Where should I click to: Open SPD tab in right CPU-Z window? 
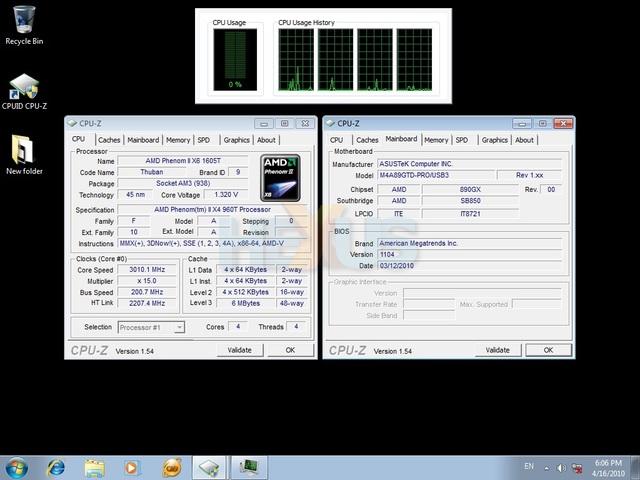[462, 140]
